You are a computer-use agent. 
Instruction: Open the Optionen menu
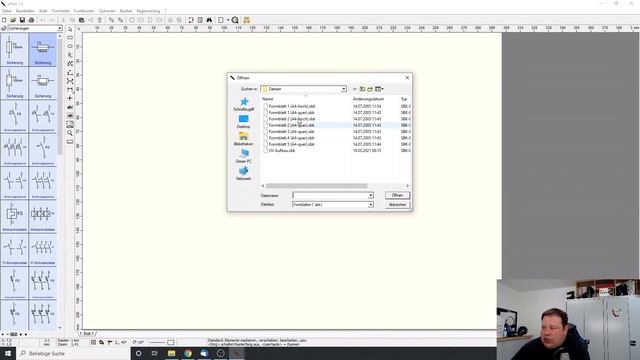[x=107, y=11]
